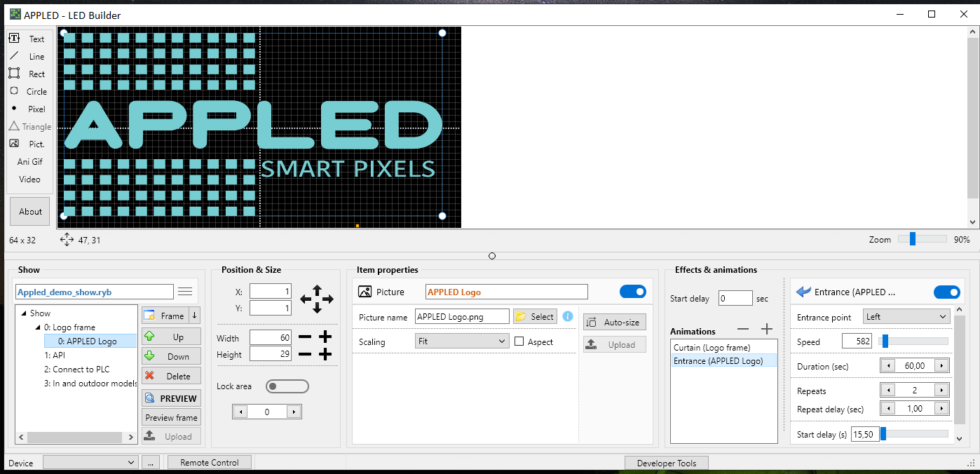Decrease Height with the minus icon
The height and width of the screenshot is (474, 980).
pyautogui.click(x=304, y=355)
